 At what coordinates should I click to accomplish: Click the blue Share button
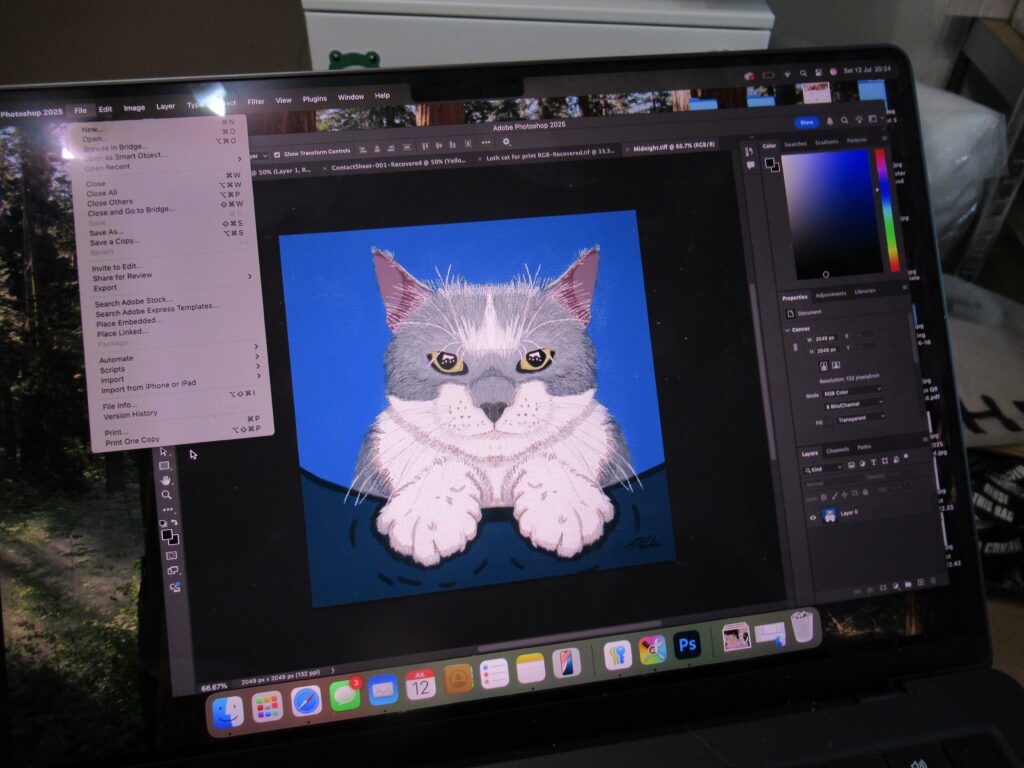point(807,122)
